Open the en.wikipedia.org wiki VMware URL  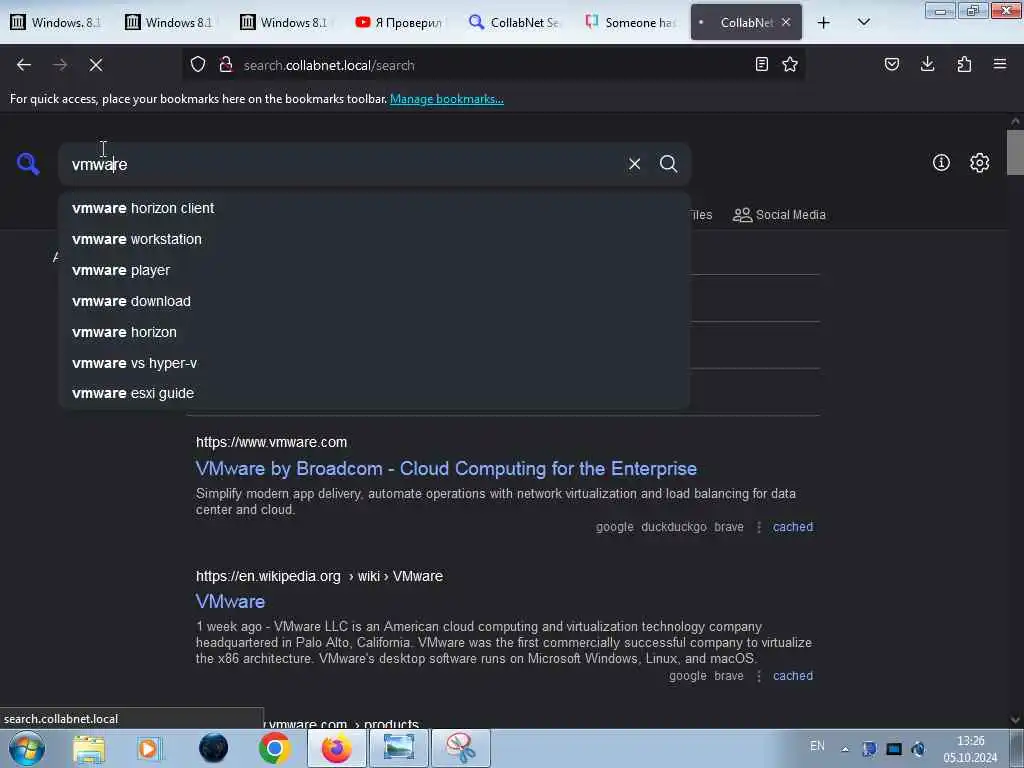319,576
